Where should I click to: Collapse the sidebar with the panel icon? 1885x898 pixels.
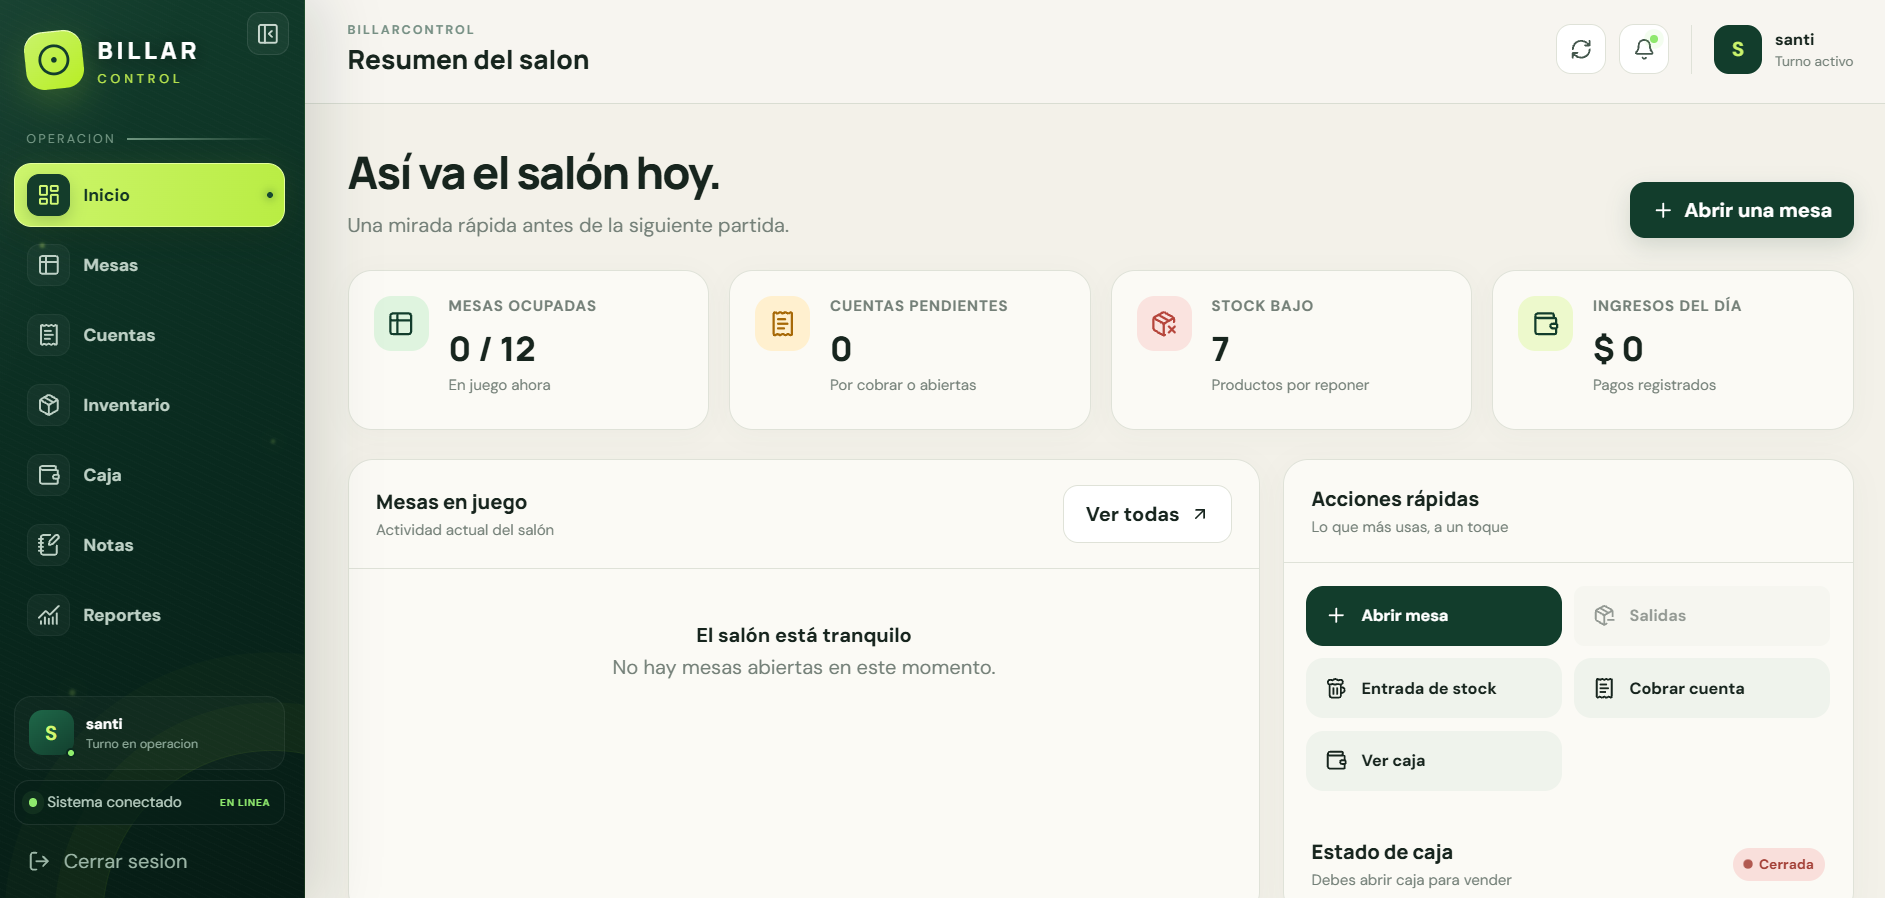click(268, 34)
